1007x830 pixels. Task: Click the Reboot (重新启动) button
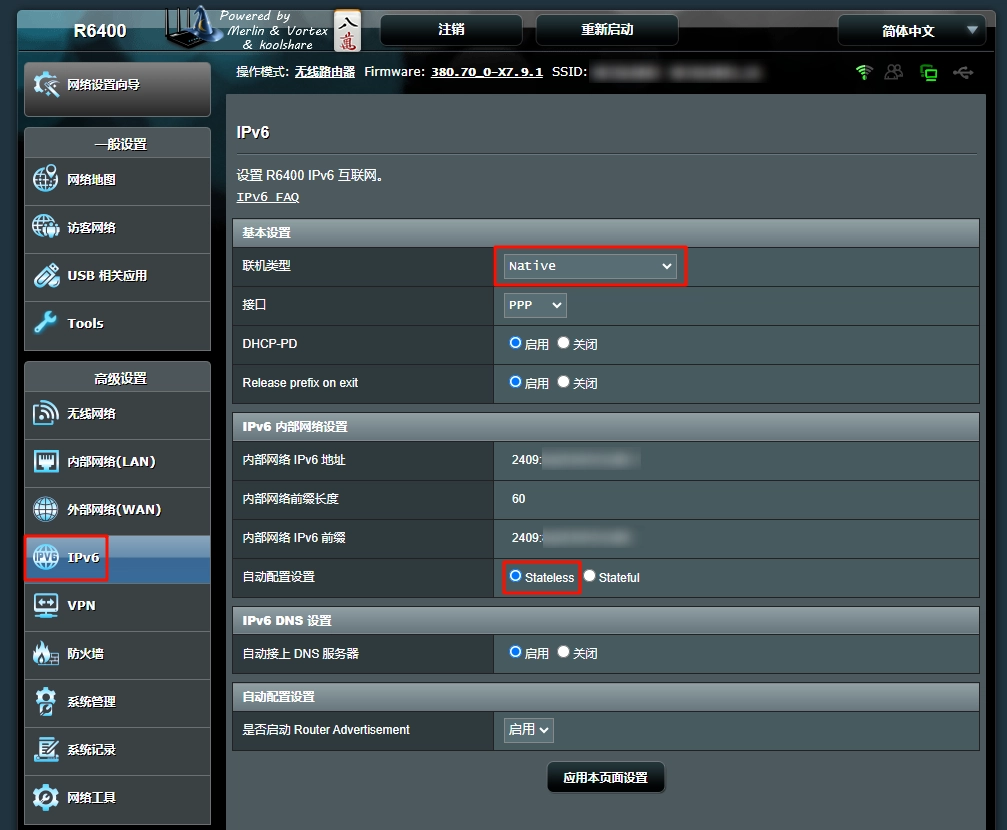click(x=607, y=30)
